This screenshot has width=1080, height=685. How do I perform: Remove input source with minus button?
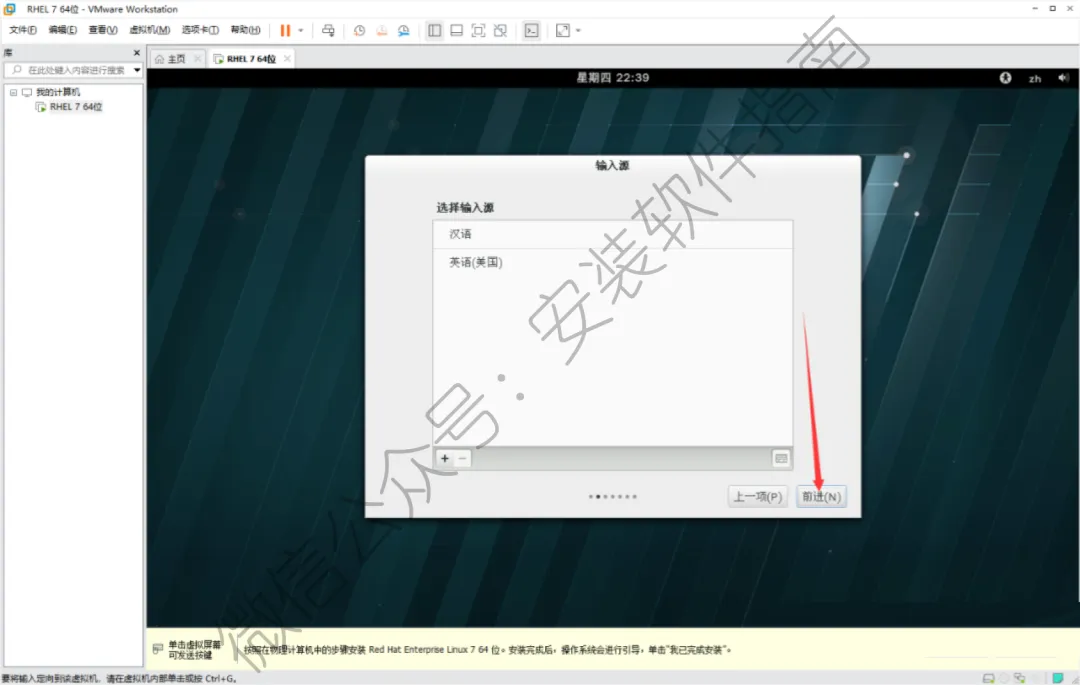[462, 459]
